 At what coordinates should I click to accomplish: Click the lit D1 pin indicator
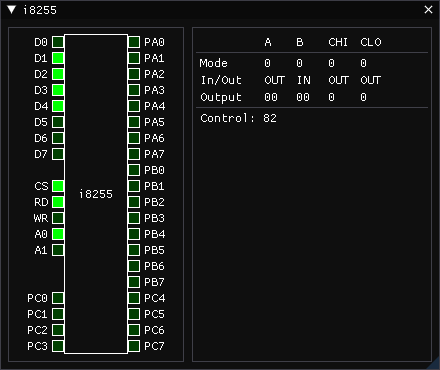pyautogui.click(x=58, y=58)
